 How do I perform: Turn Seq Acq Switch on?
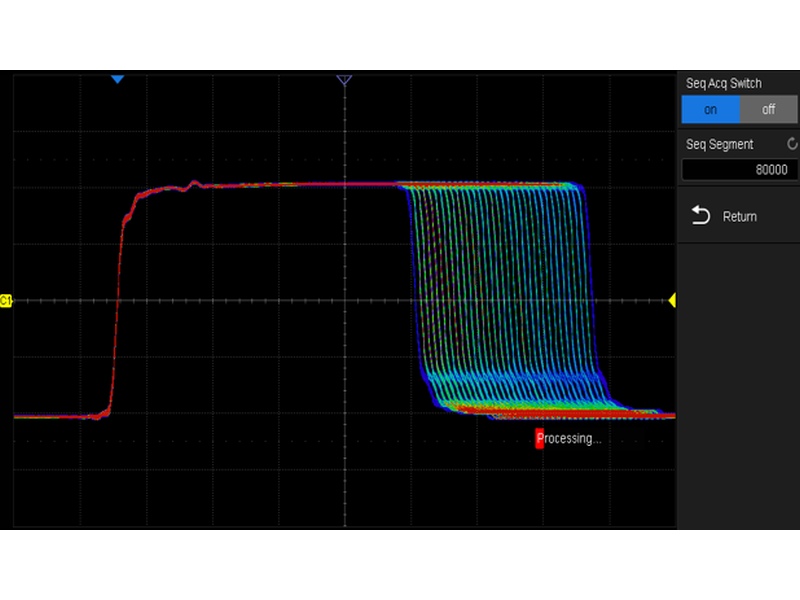pyautogui.click(x=710, y=110)
